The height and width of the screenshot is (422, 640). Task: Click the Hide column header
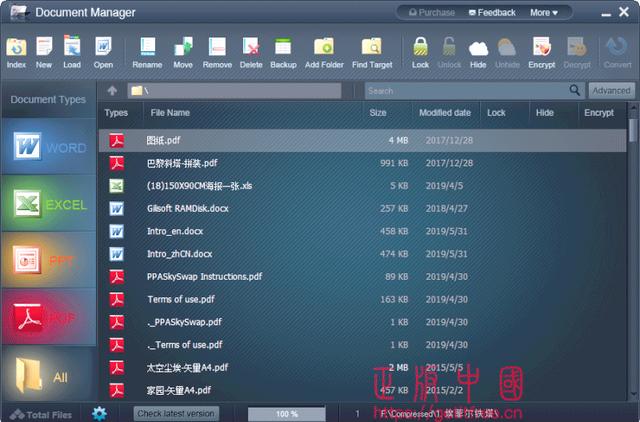[x=544, y=113]
